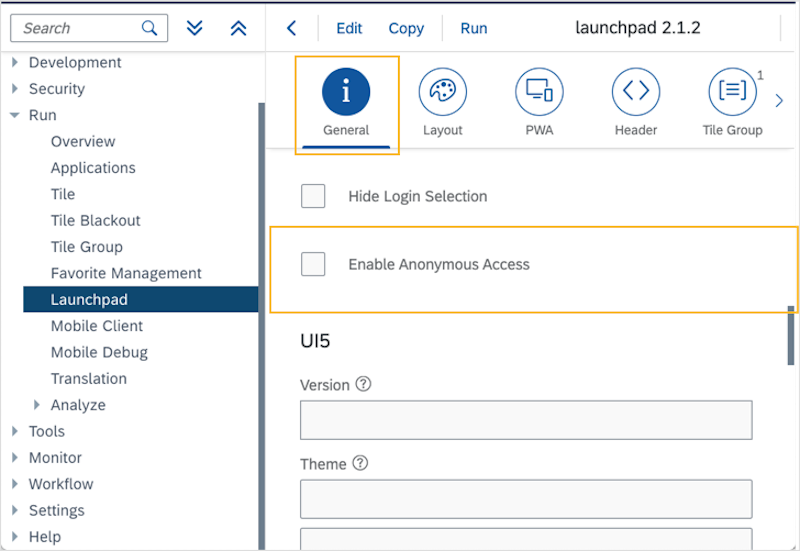800x551 pixels.
Task: Expand the Analyze tree node
Action: (x=37, y=405)
